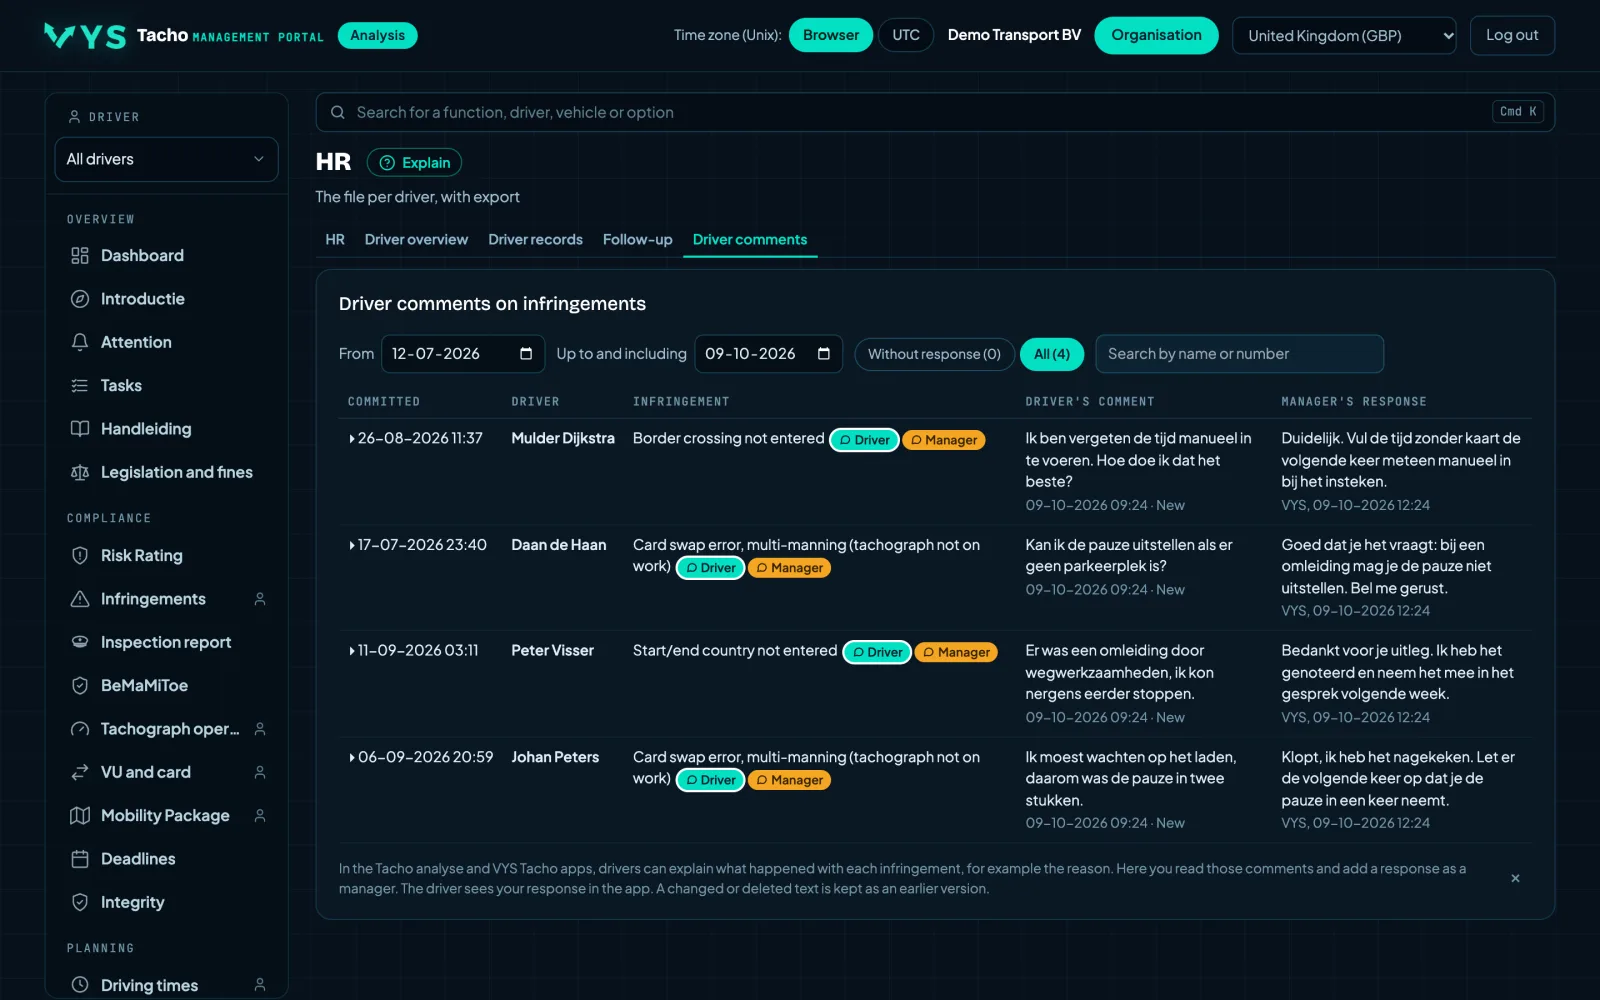The image size is (1600, 1000).
Task: Switch to the Driver records tab
Action: coord(535,240)
